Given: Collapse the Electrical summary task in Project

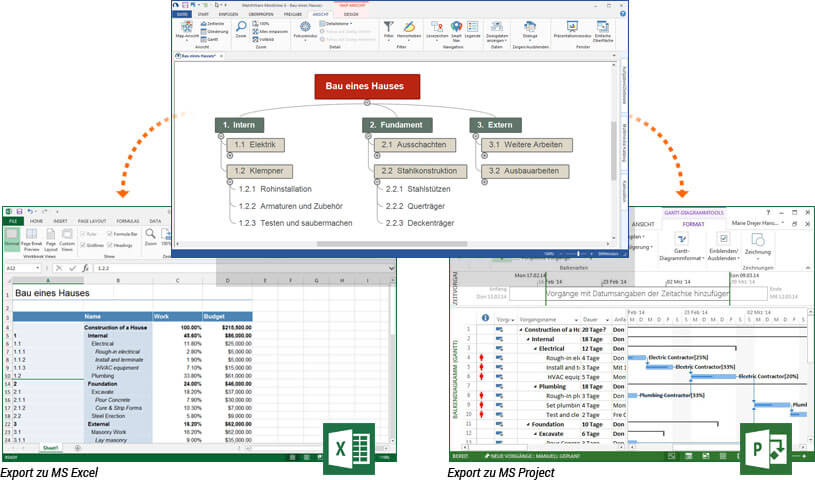Looking at the screenshot, I should pyautogui.click(x=536, y=349).
